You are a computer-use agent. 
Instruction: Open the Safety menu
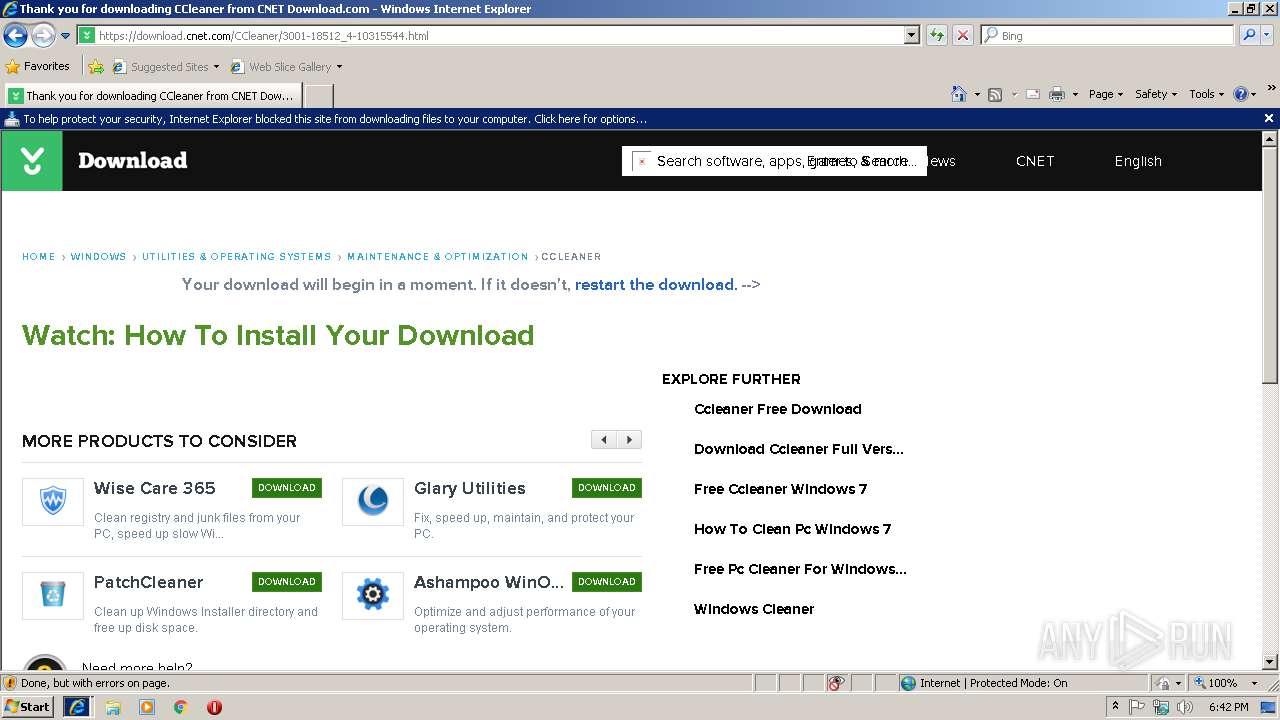click(x=1156, y=94)
